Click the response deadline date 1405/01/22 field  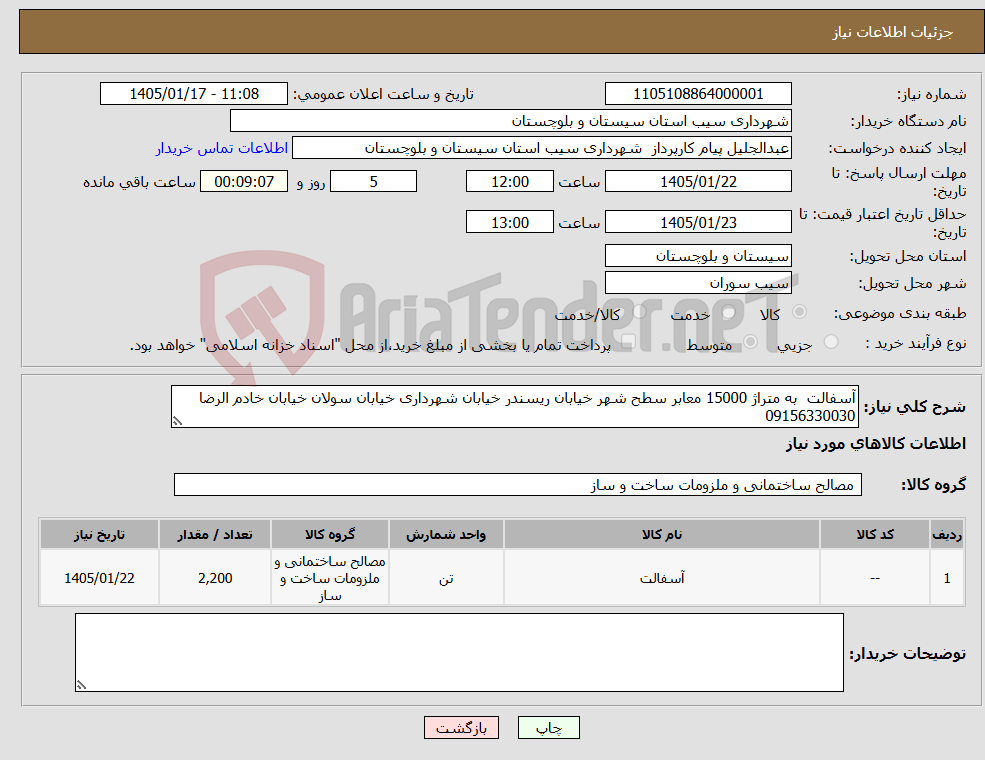[698, 182]
